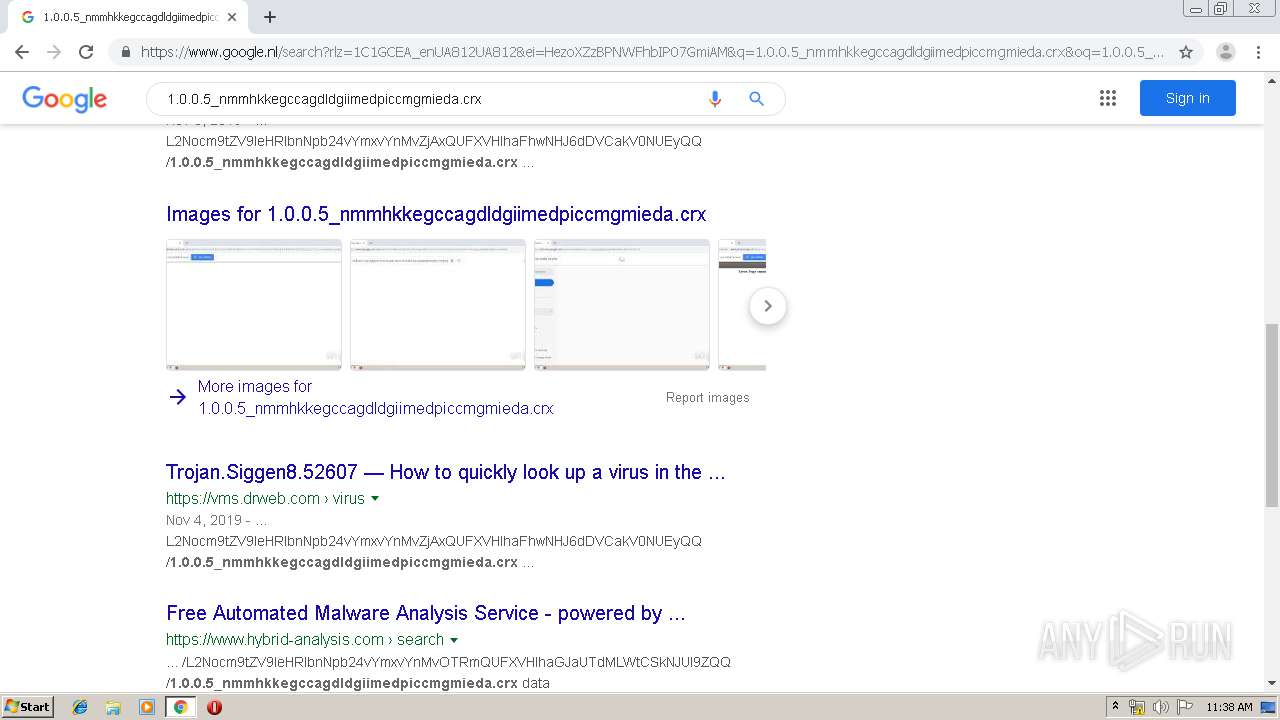
Task: Go back to previous page in Chrome
Action: coord(22,52)
